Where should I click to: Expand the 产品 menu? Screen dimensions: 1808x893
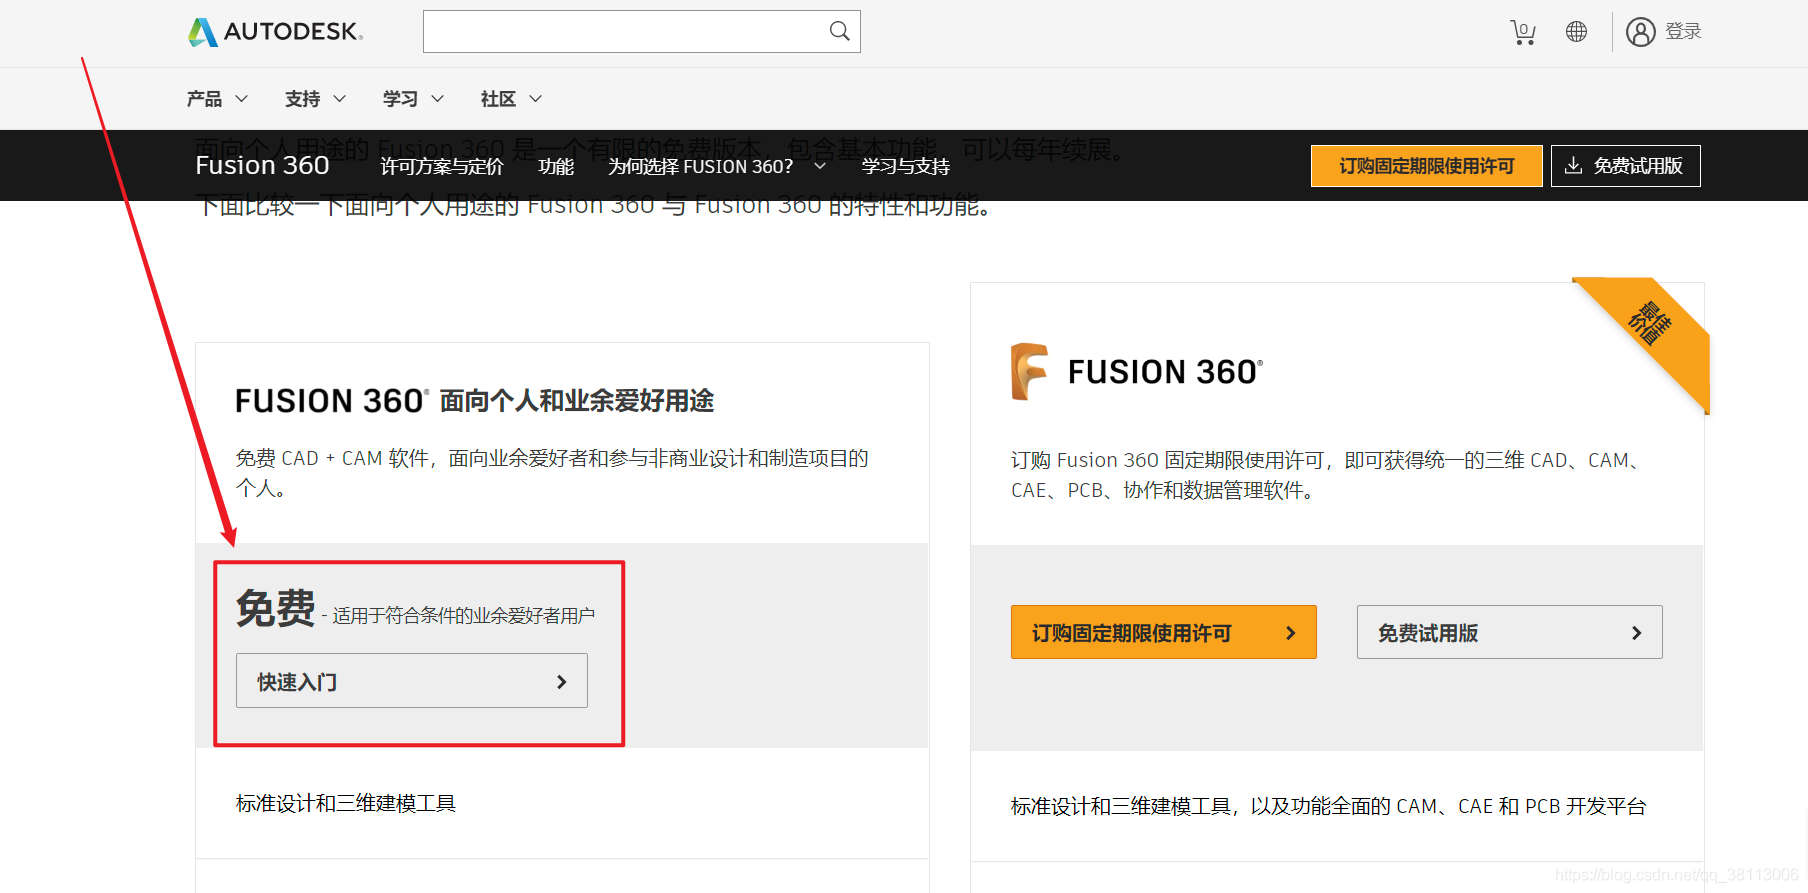[217, 99]
